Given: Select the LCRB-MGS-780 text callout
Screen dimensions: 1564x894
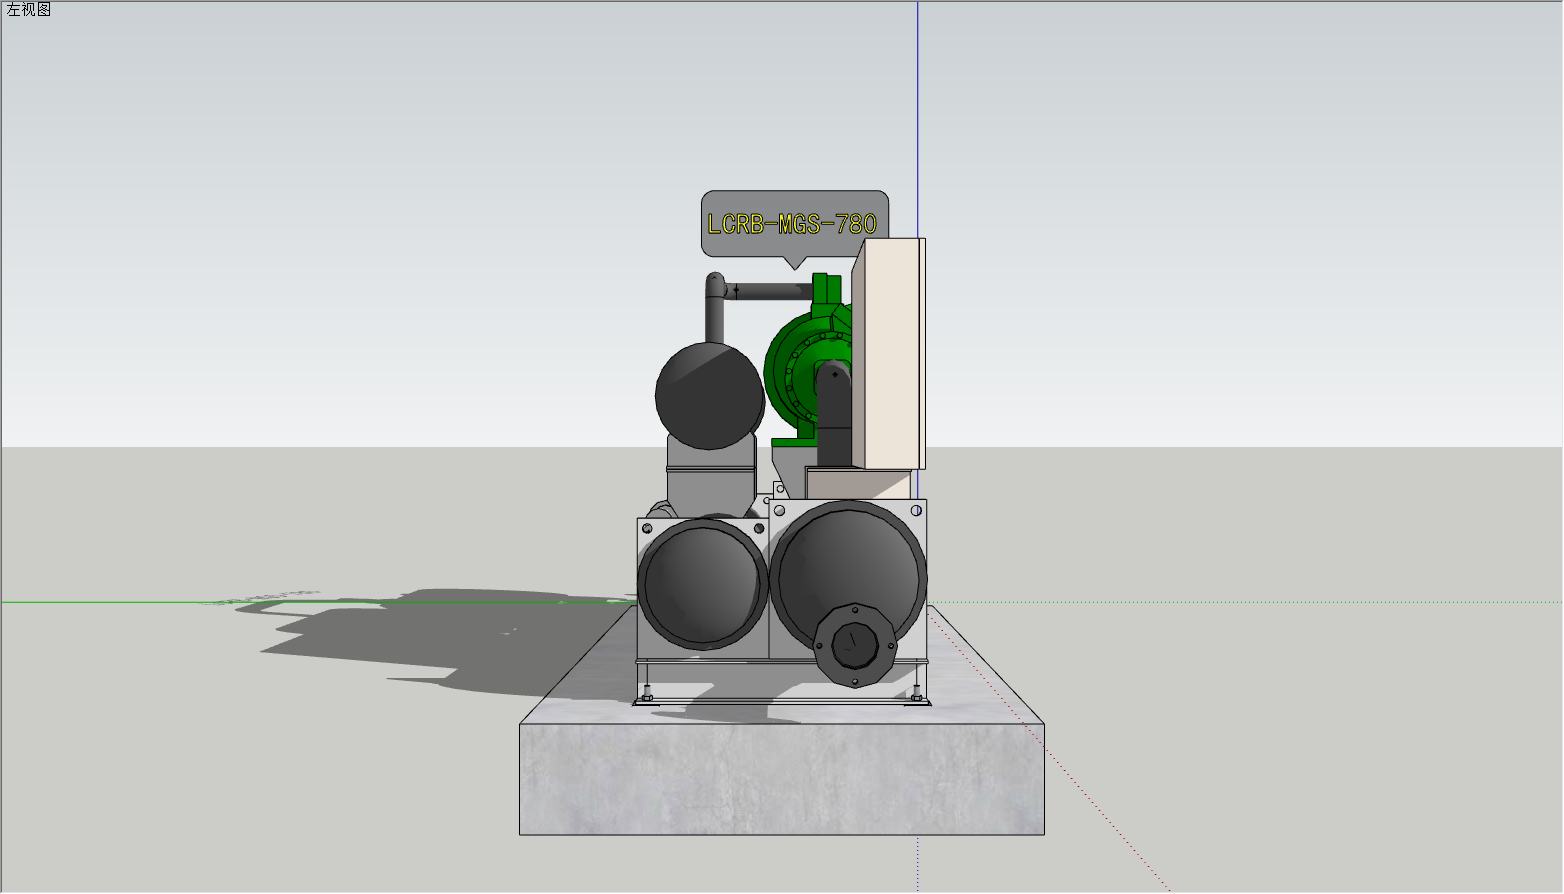Looking at the screenshot, I should pyautogui.click(x=792, y=224).
